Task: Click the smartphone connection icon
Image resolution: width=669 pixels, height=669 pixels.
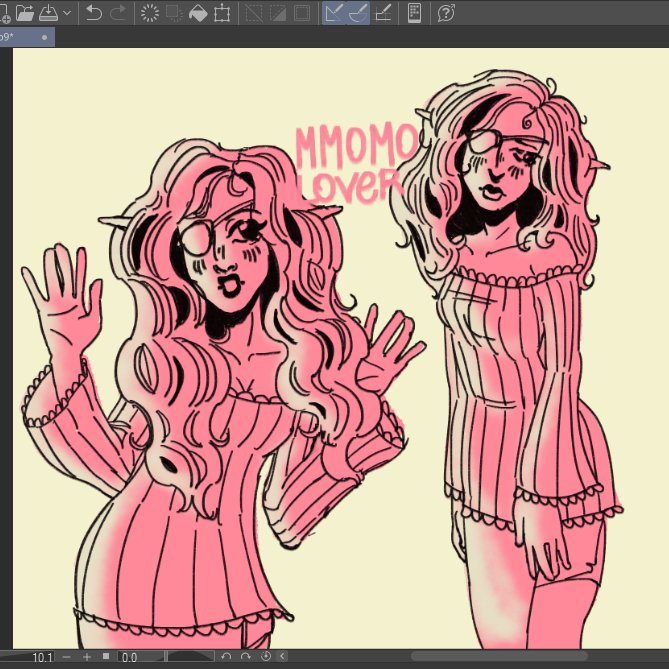Action: tap(414, 13)
